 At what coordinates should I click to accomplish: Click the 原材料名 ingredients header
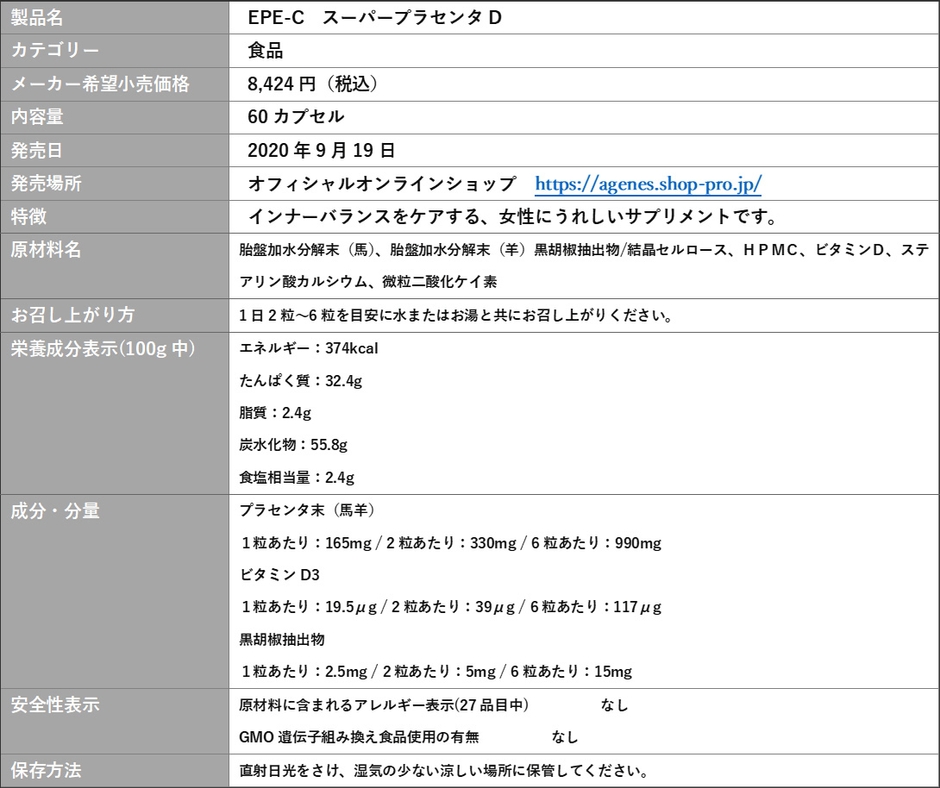[45, 250]
